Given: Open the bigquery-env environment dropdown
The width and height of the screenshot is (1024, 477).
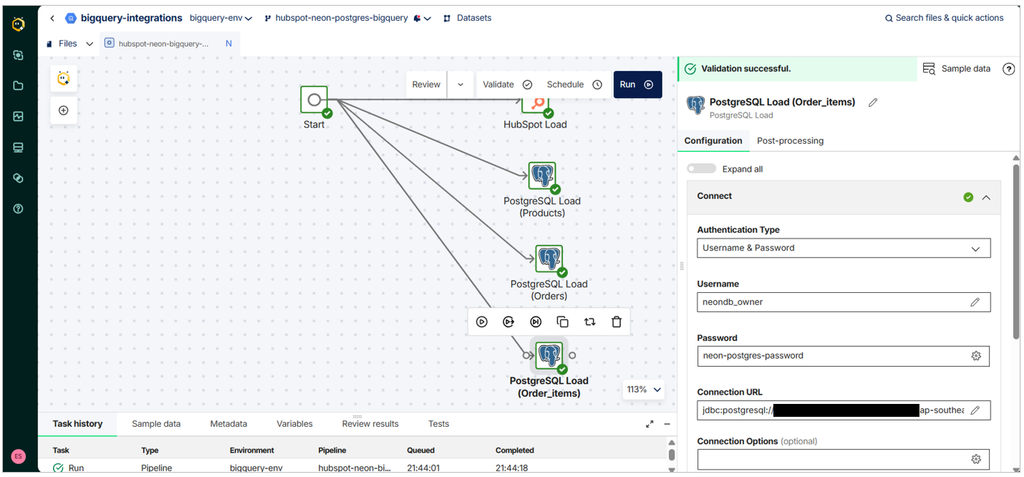Looking at the screenshot, I should coord(221,18).
